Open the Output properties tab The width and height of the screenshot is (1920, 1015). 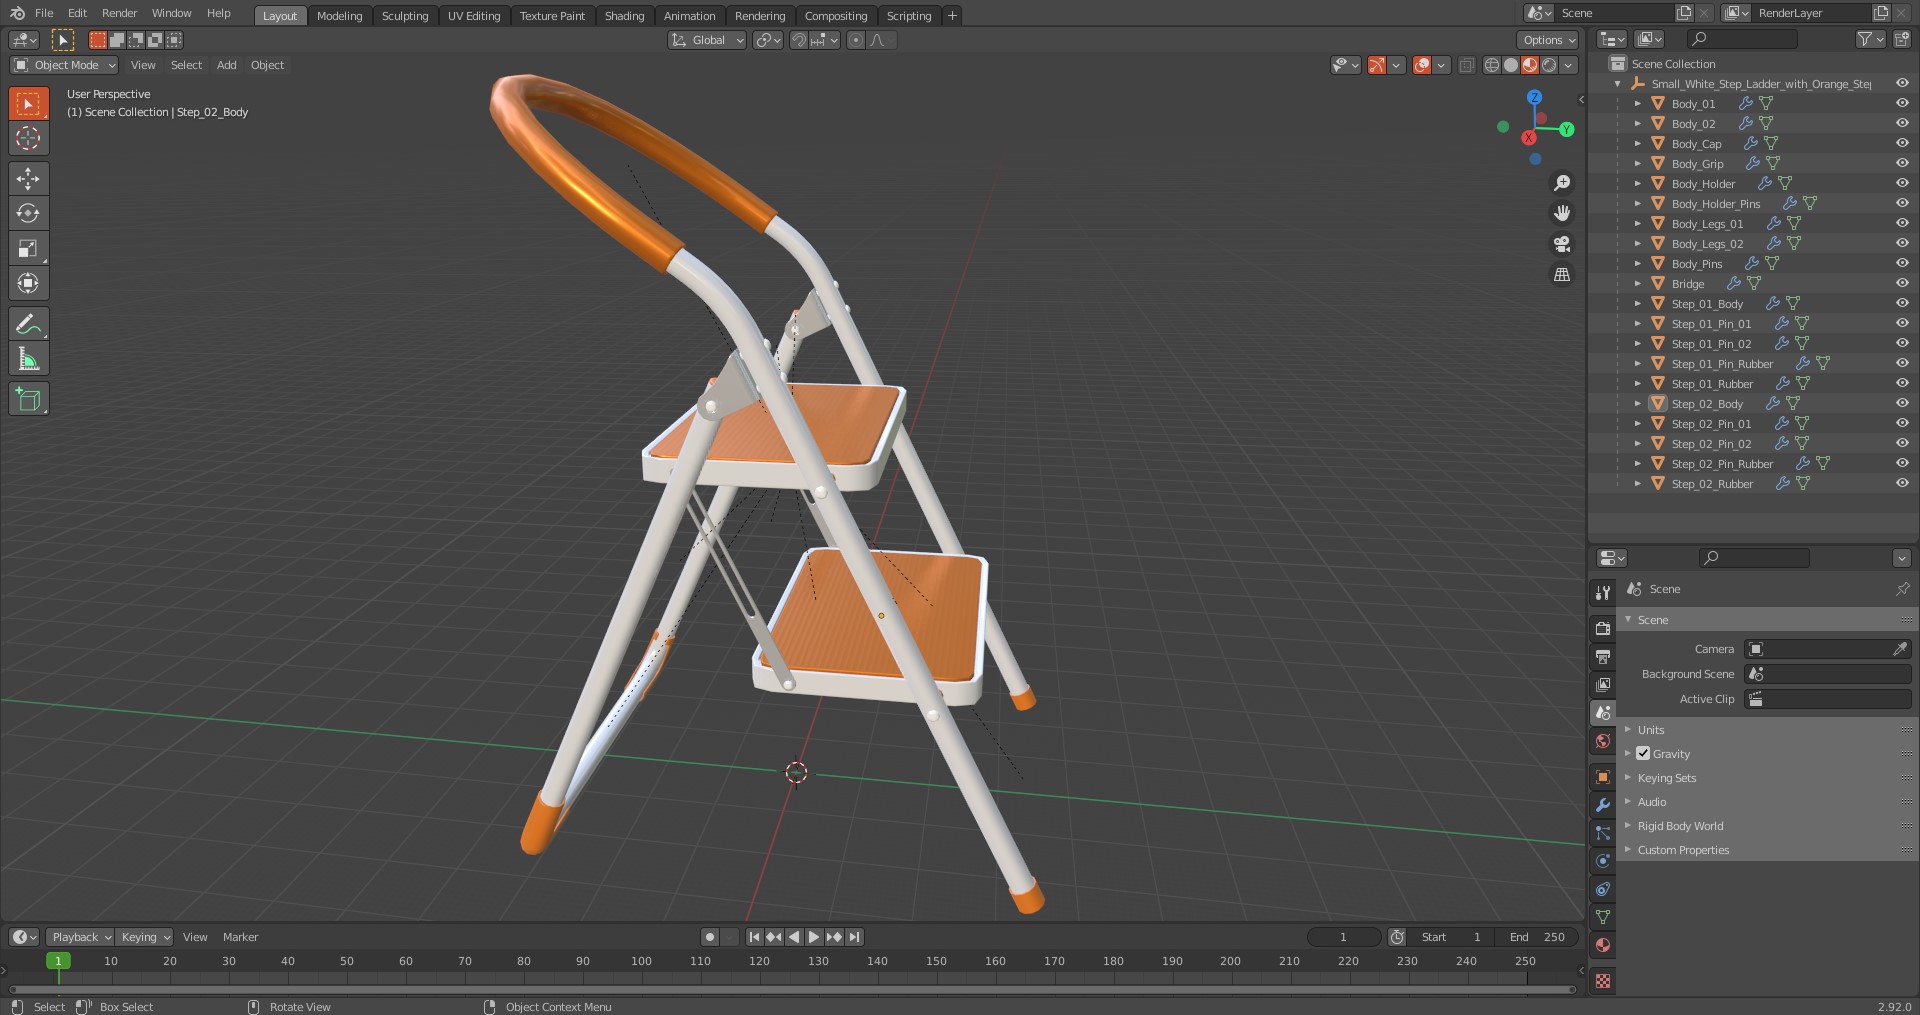[x=1603, y=657]
